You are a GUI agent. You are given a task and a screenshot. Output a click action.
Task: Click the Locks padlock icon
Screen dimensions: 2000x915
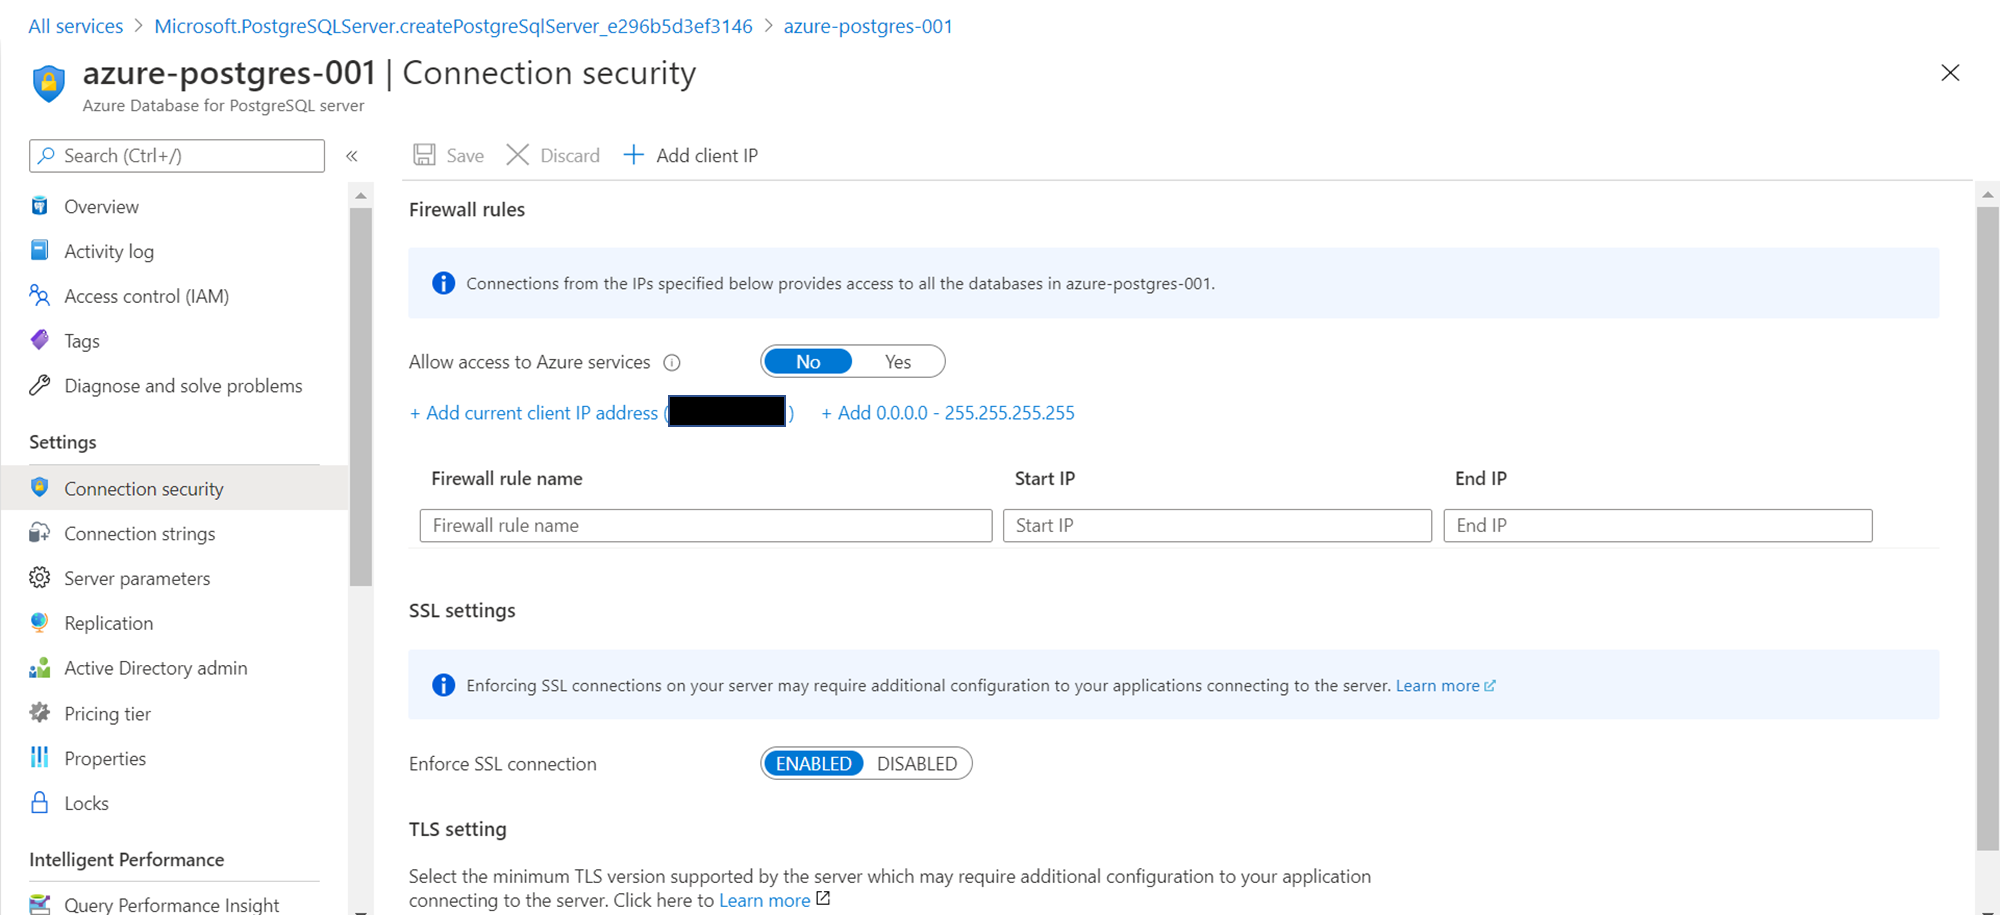pos(40,803)
